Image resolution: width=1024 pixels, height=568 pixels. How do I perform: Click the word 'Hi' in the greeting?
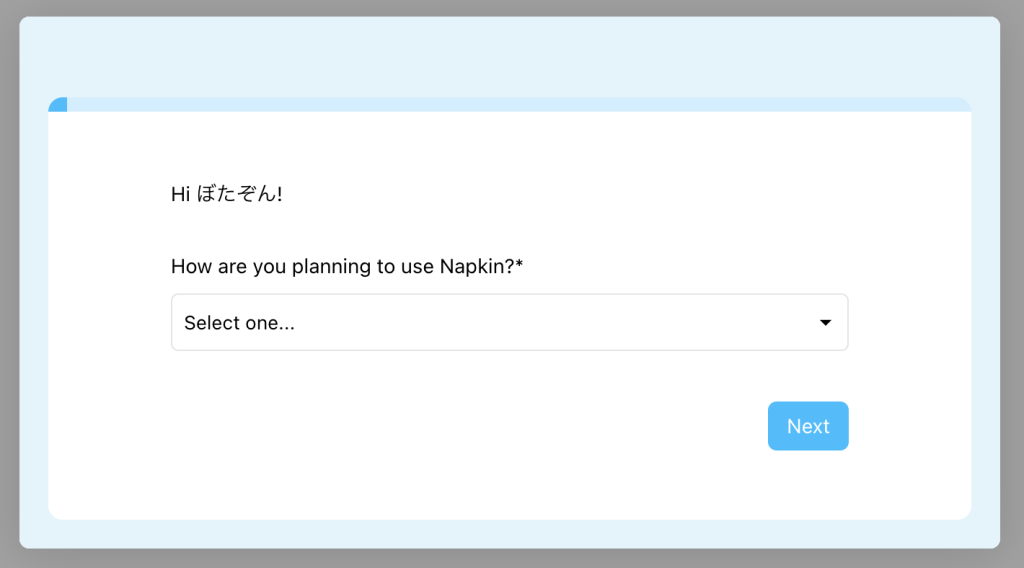180,194
